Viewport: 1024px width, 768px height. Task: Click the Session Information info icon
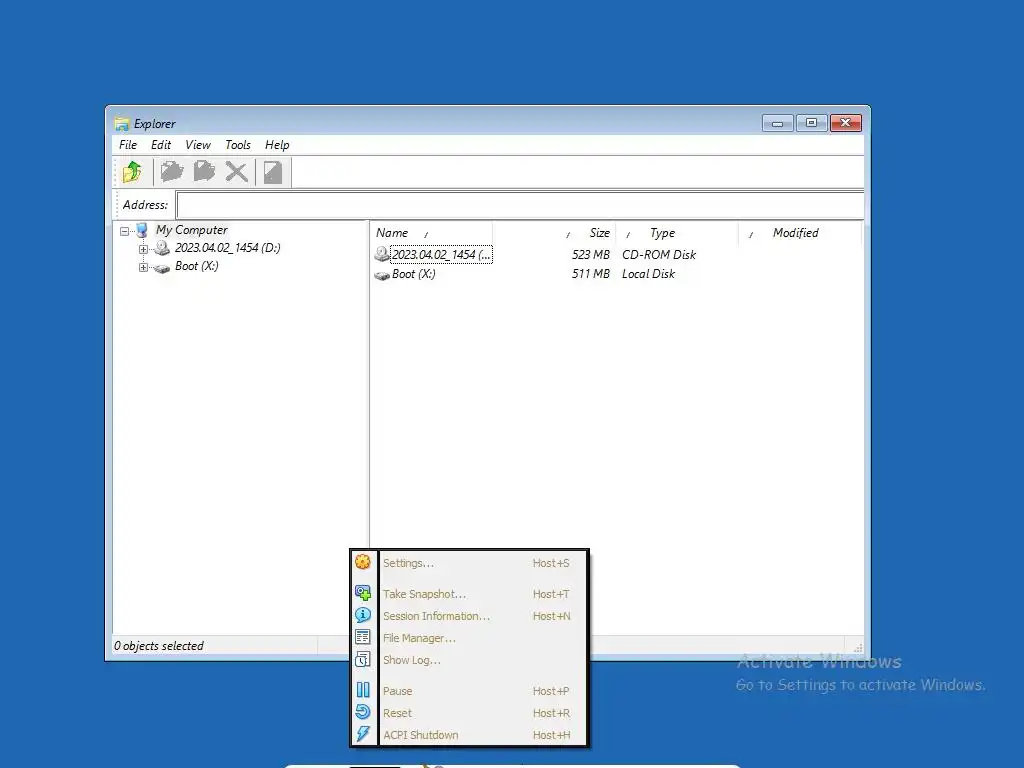363,615
